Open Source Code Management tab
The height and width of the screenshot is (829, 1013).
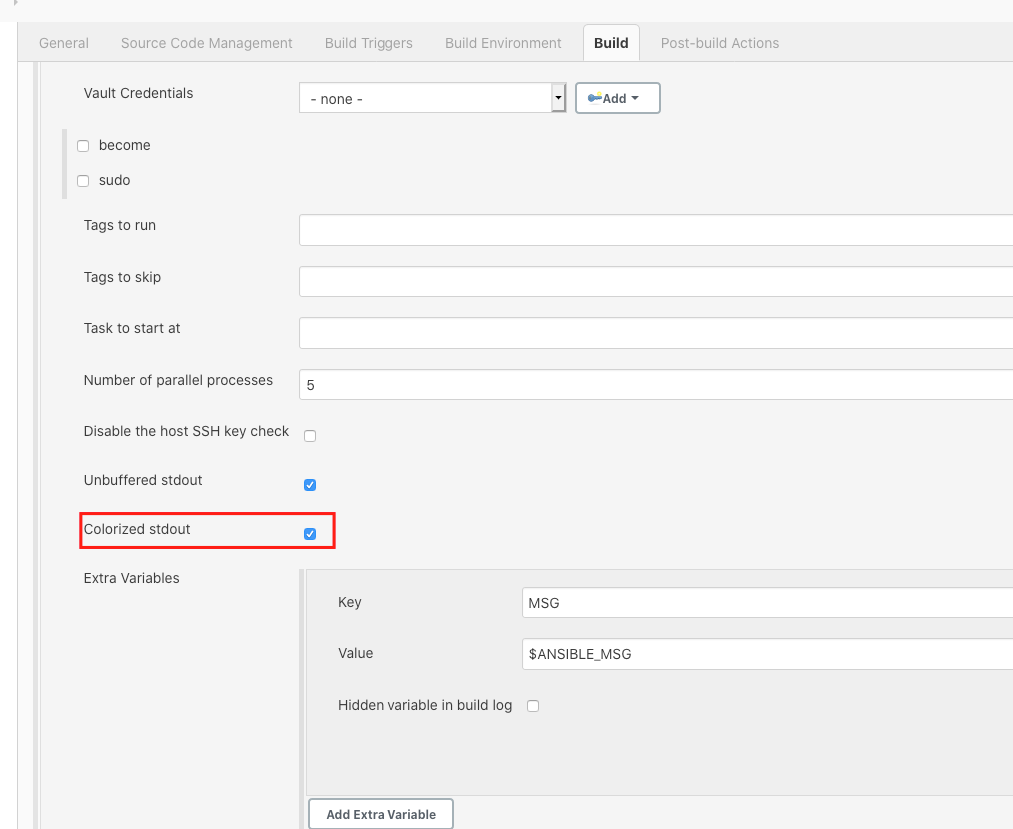pos(207,43)
